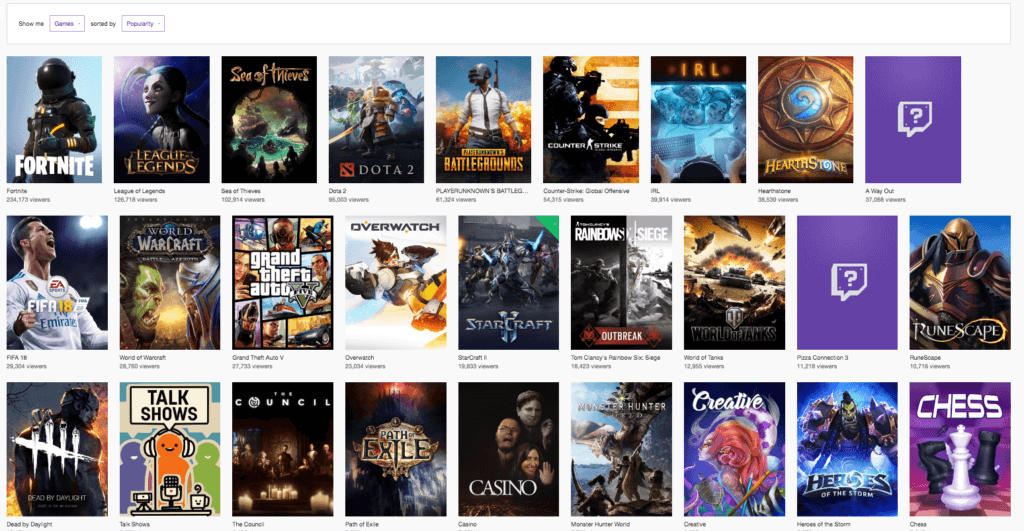Open the Rainbow Six Siege Outbreak cover
1024x531 pixels.
[621, 283]
